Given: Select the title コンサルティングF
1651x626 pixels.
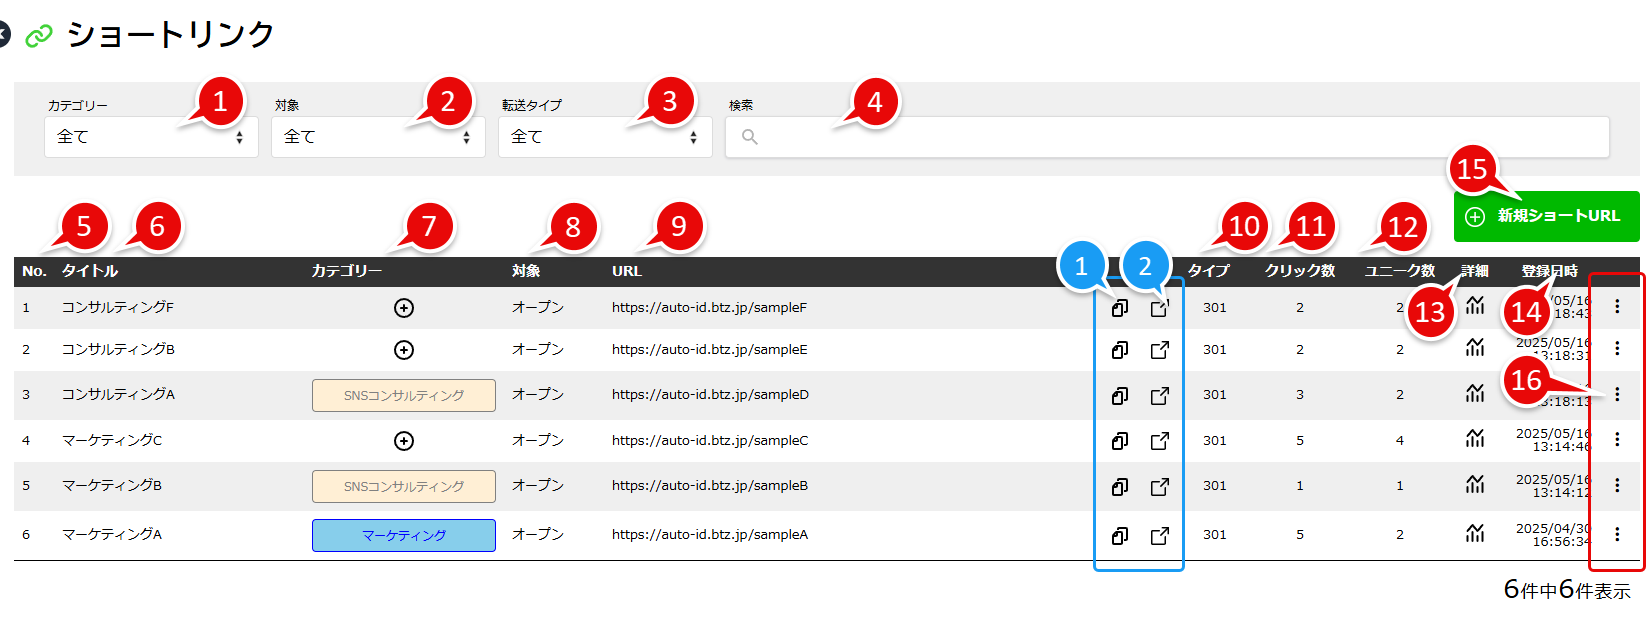Looking at the screenshot, I should click(118, 307).
